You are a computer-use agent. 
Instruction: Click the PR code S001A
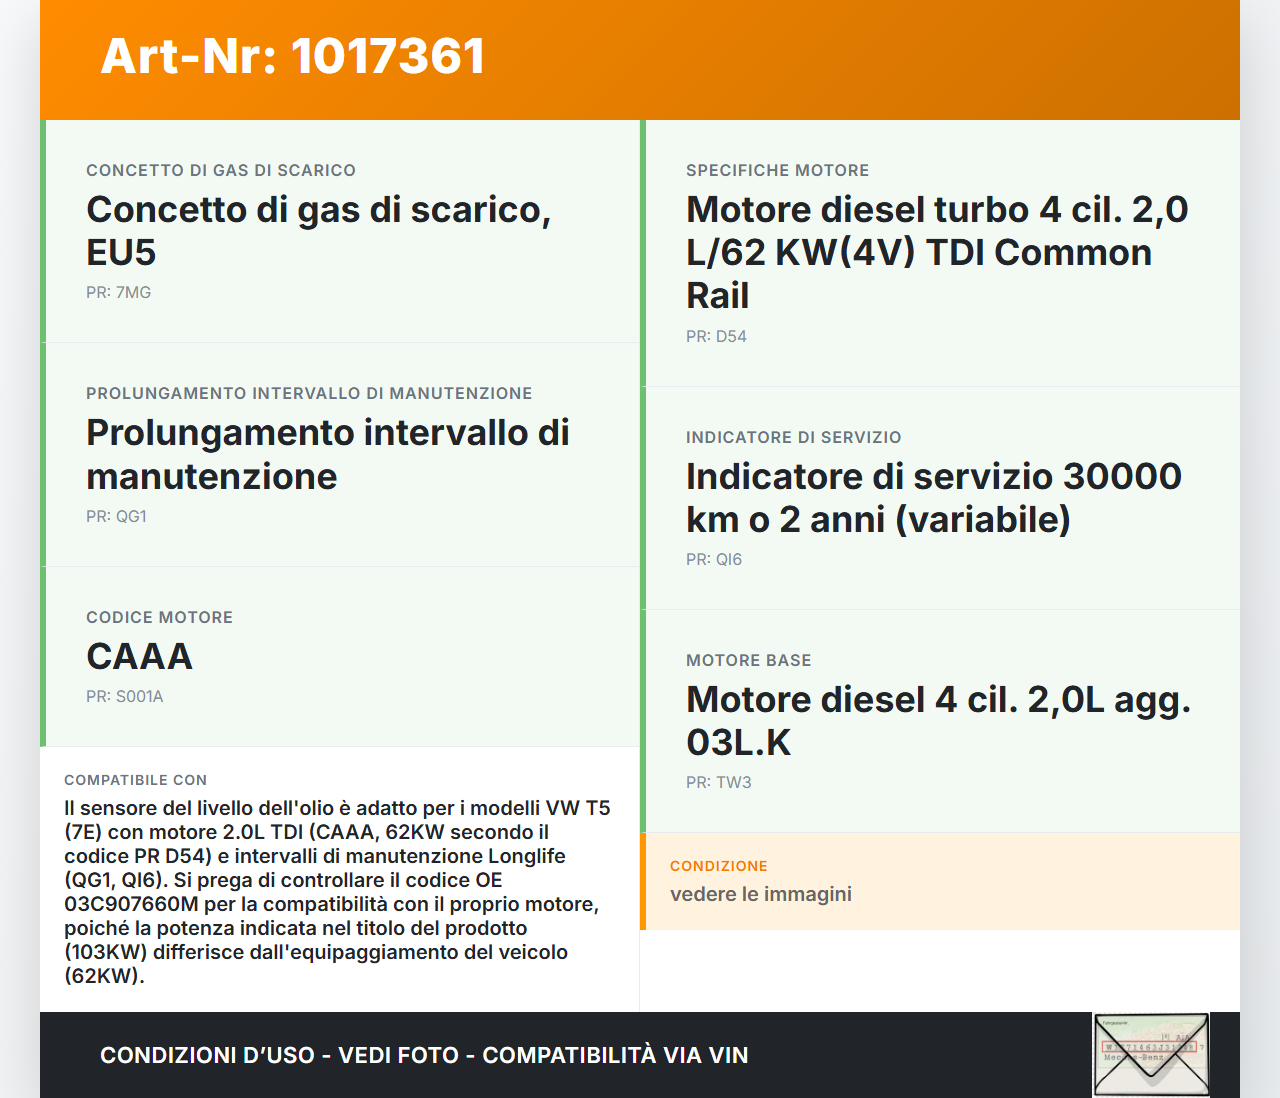(x=124, y=697)
